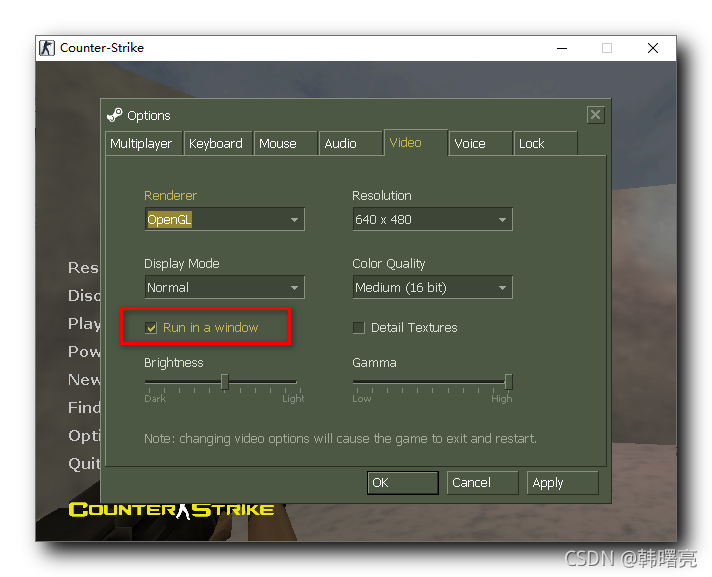Switch to the Multiplayer tab

143,143
